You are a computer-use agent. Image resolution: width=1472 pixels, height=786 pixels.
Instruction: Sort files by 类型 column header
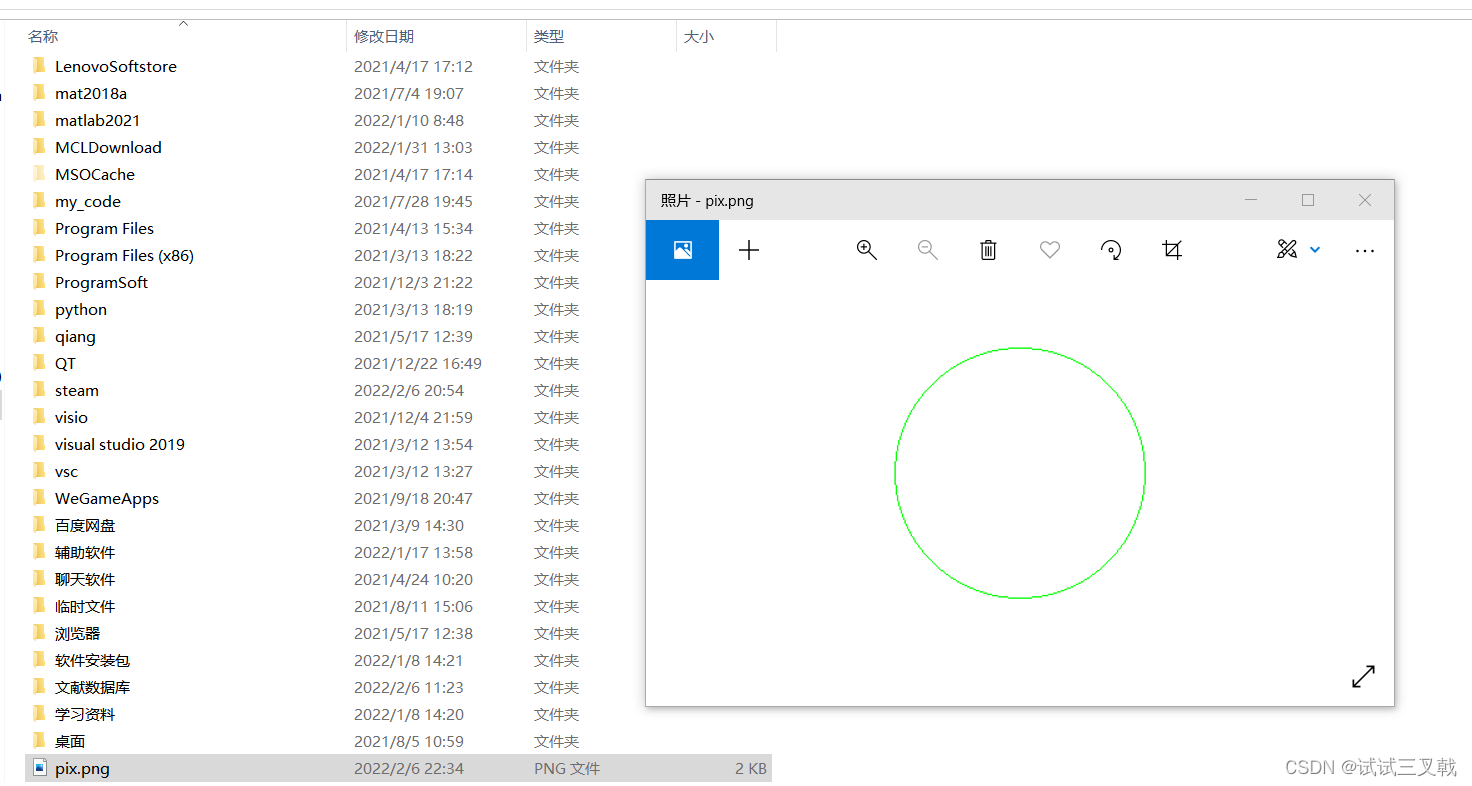coord(548,36)
